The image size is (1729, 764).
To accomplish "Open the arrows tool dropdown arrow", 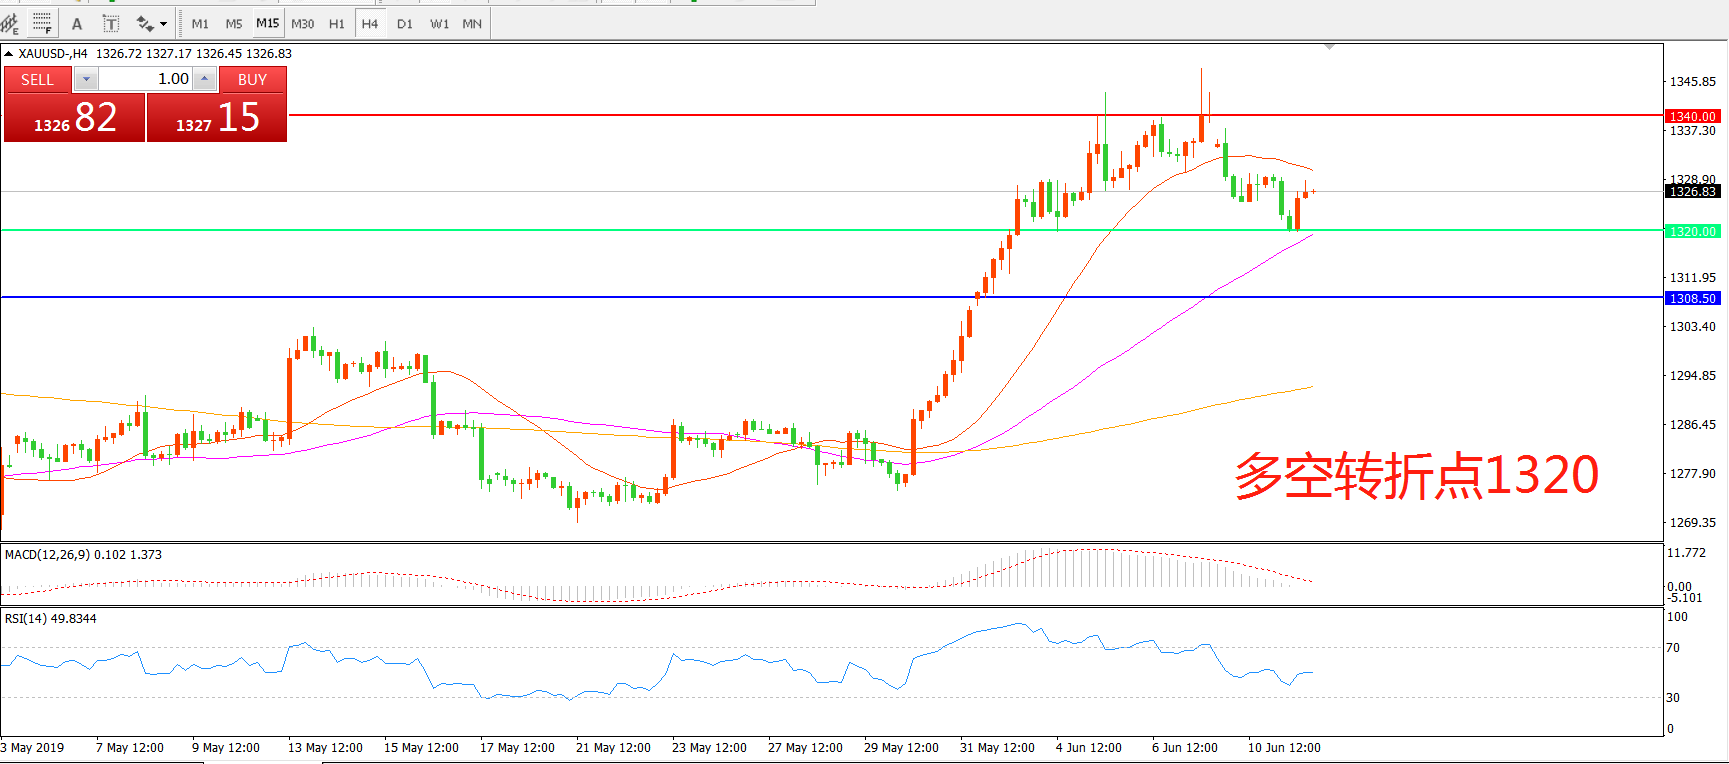I will coord(163,24).
